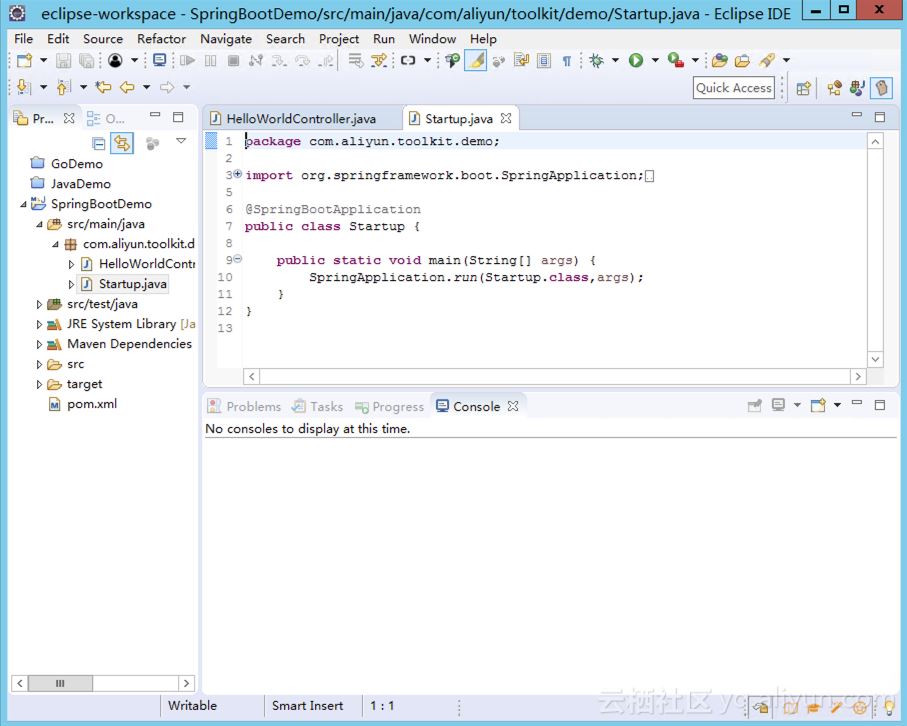Run the application with green Run icon
The width and height of the screenshot is (907, 726).
pyautogui.click(x=636, y=60)
